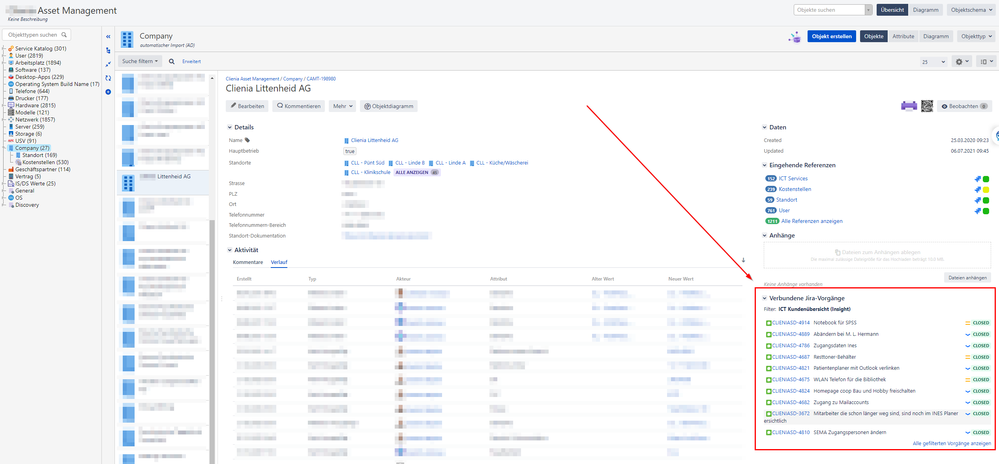
Task: Click in the Objekttypen suchen input field
Action: [x=36, y=34]
